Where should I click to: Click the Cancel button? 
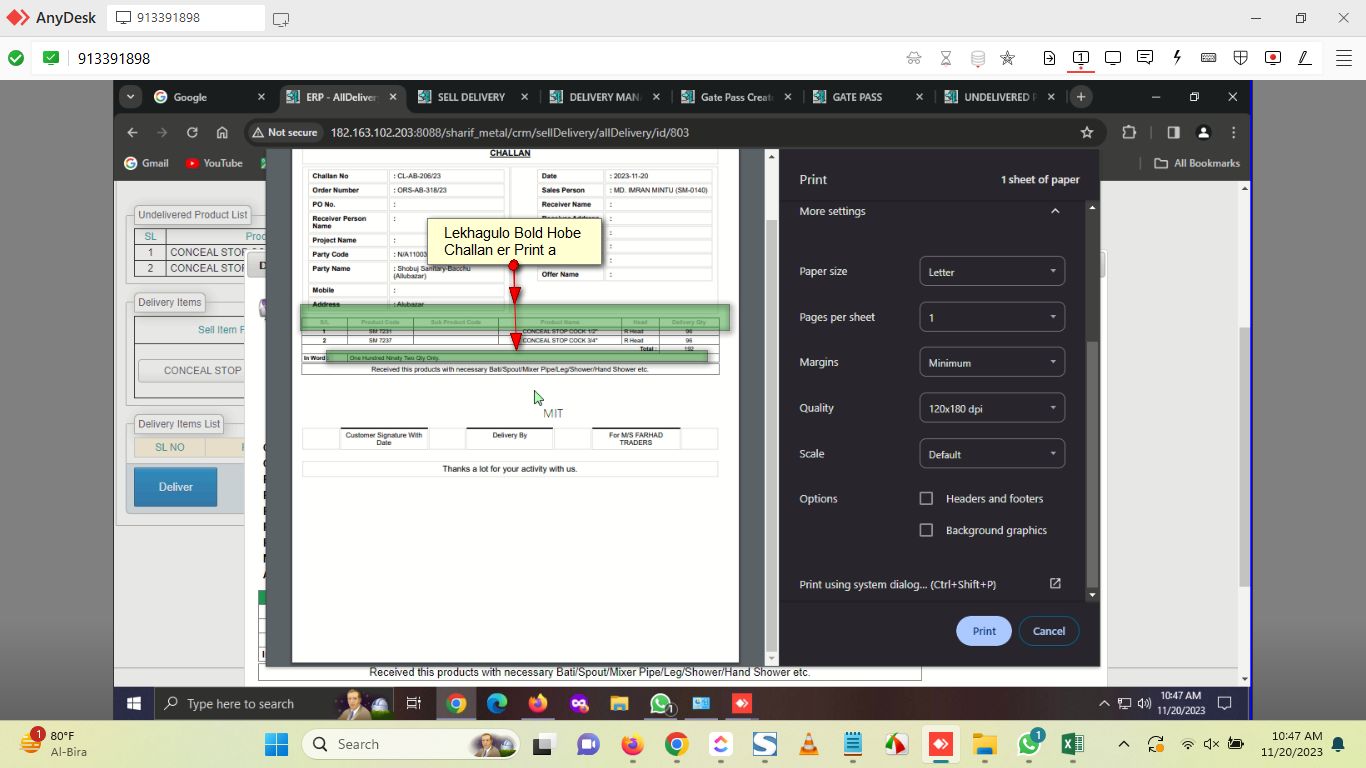(1048, 631)
